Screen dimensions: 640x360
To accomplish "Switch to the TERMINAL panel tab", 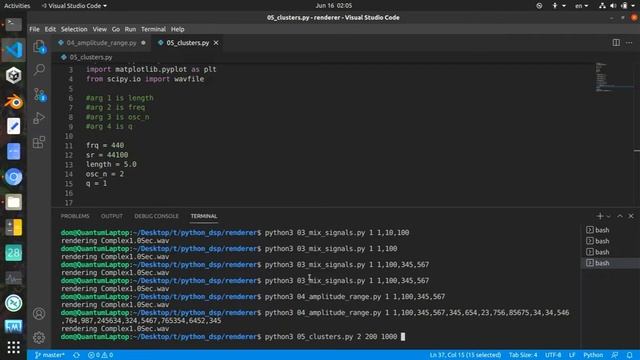I will point(204,216).
